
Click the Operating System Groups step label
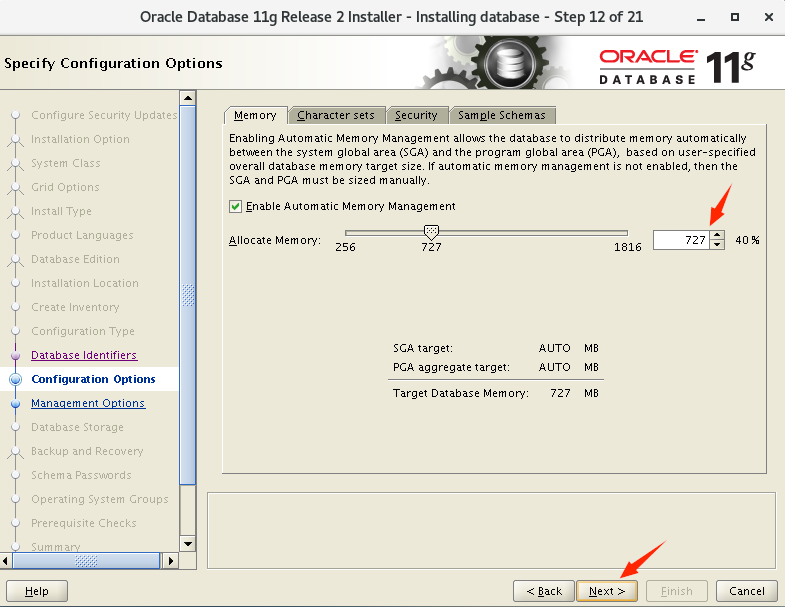(100, 499)
